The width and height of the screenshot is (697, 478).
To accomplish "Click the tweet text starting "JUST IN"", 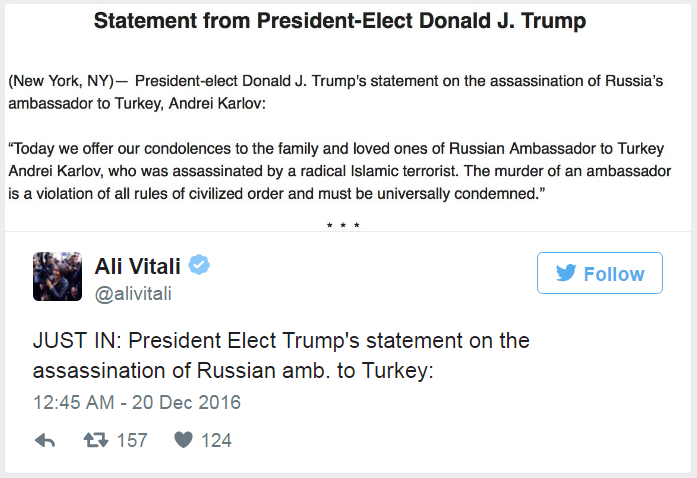I will click(x=280, y=341).
